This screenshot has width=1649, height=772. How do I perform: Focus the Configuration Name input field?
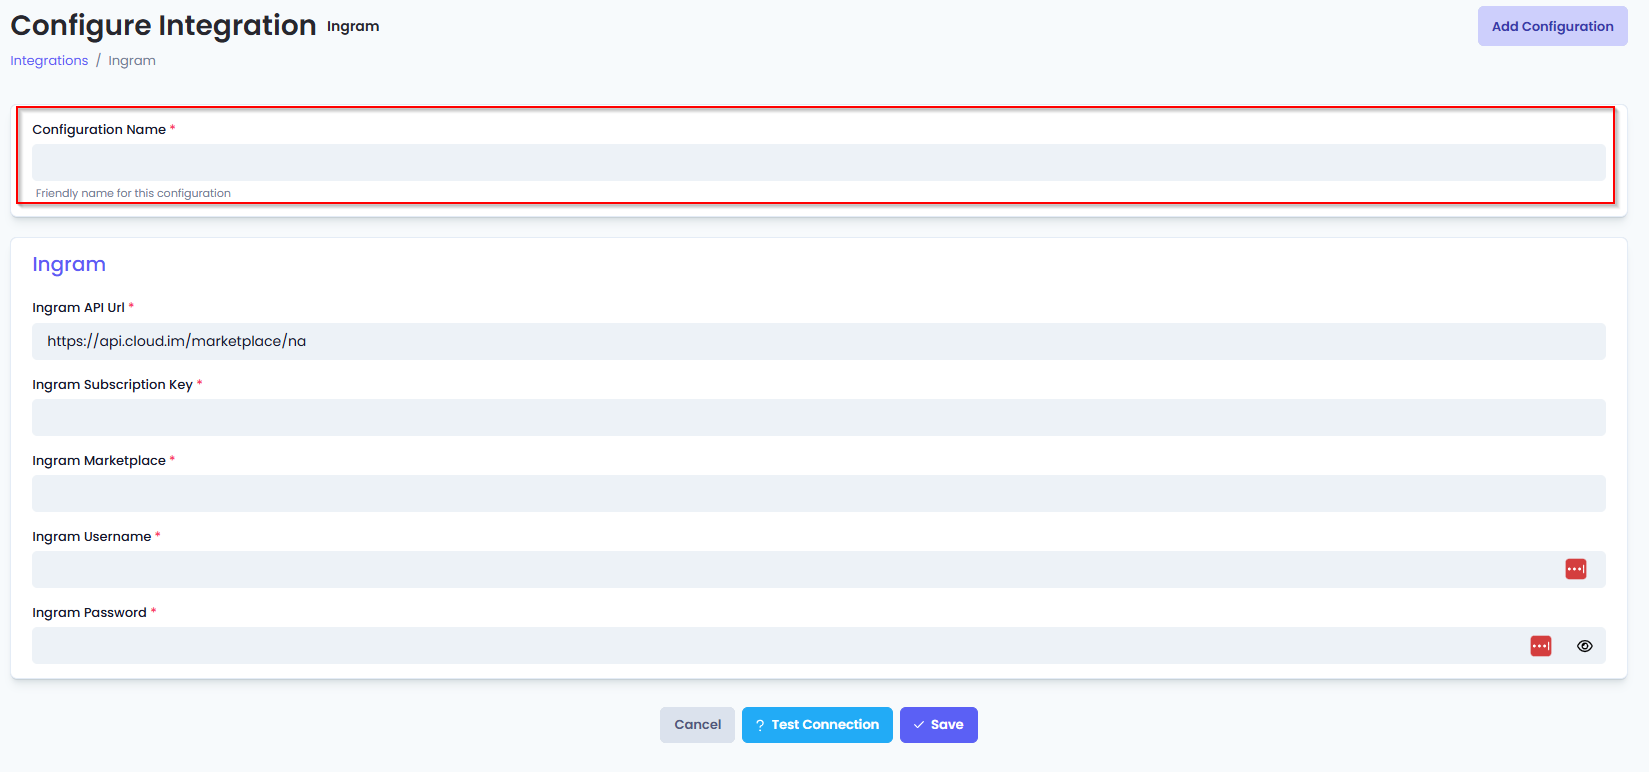[x=818, y=162]
